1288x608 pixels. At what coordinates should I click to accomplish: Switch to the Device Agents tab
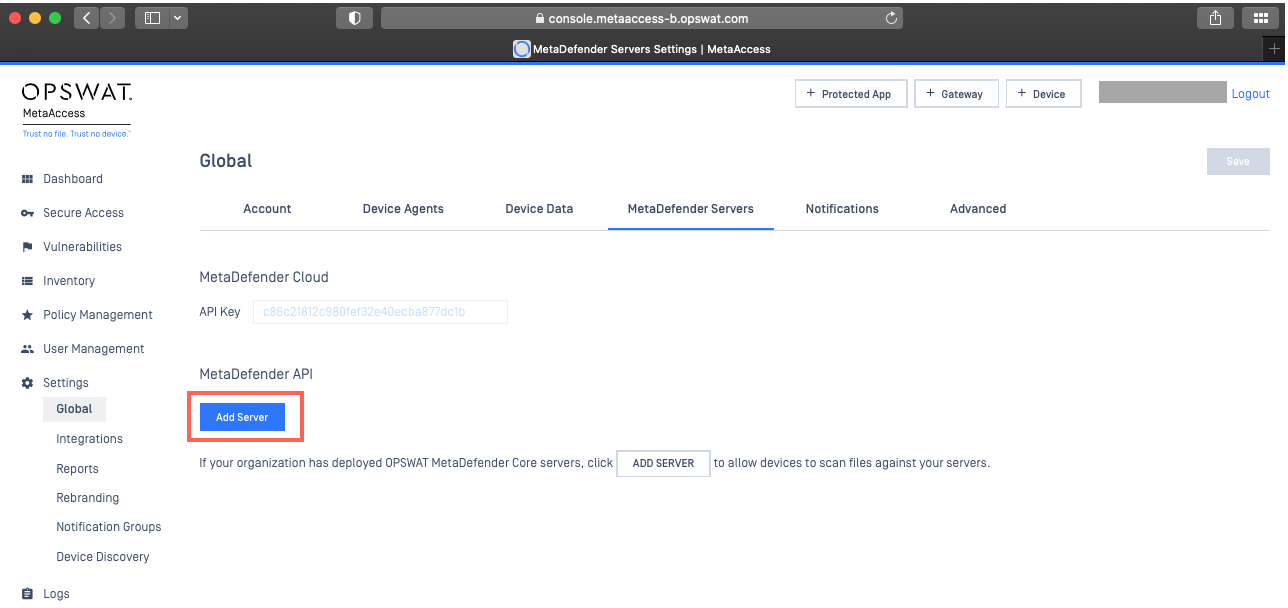[x=403, y=209]
